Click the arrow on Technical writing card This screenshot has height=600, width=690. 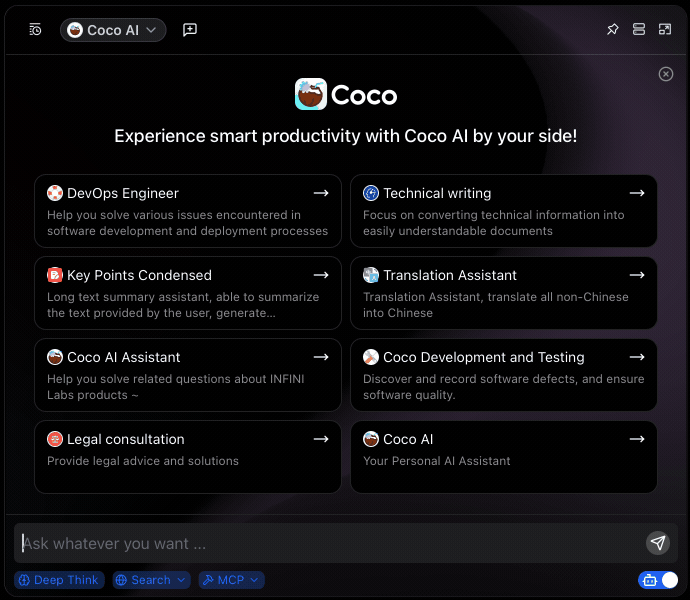637,193
